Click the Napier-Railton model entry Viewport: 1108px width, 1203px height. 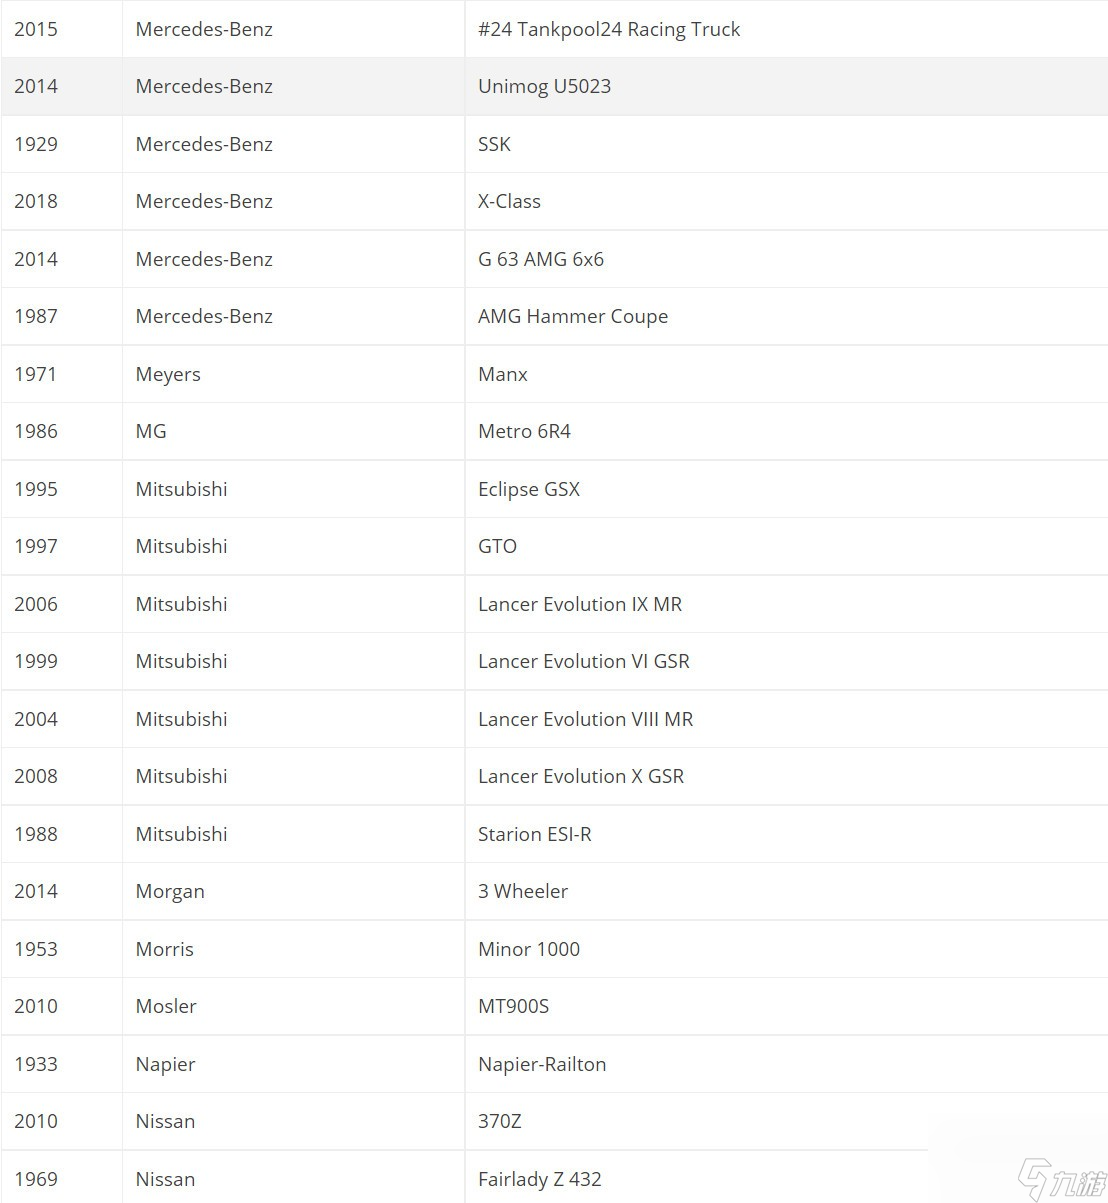tap(786, 1064)
